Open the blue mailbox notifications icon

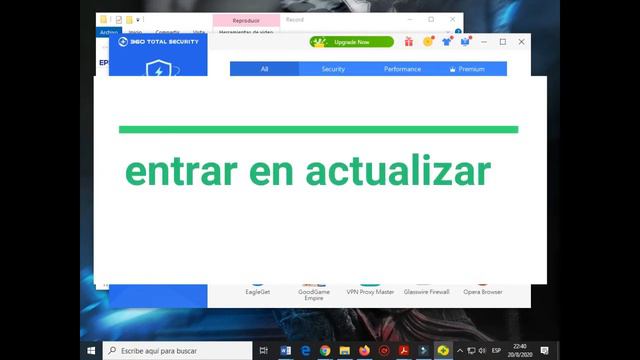click(465, 42)
